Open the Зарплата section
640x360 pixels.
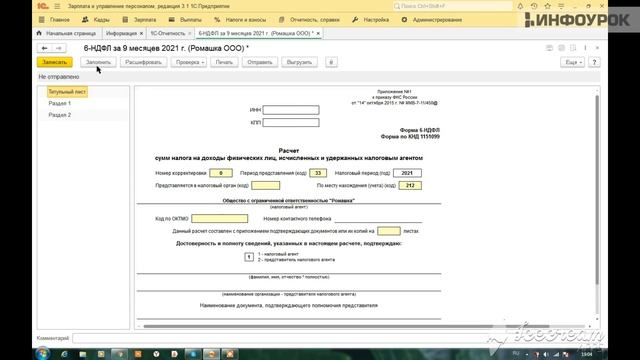coord(140,20)
